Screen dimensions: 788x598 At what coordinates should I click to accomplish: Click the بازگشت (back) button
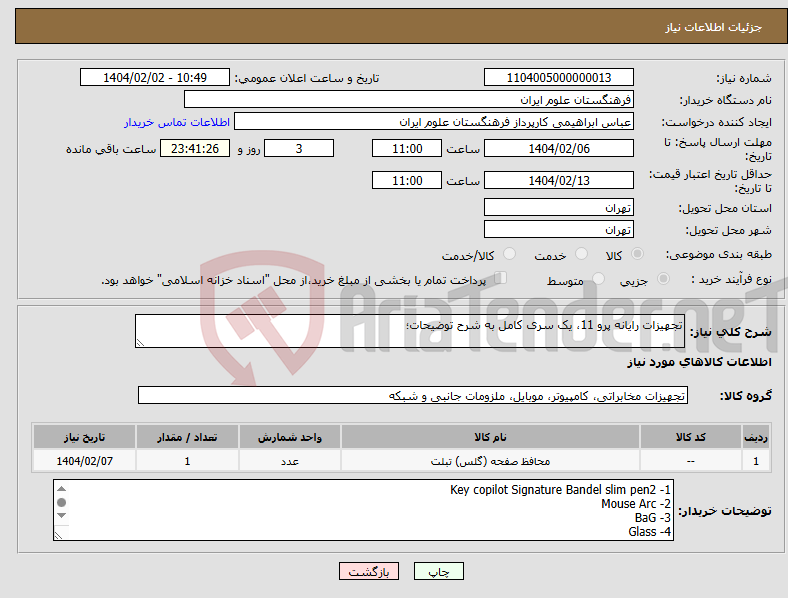tap(369, 571)
